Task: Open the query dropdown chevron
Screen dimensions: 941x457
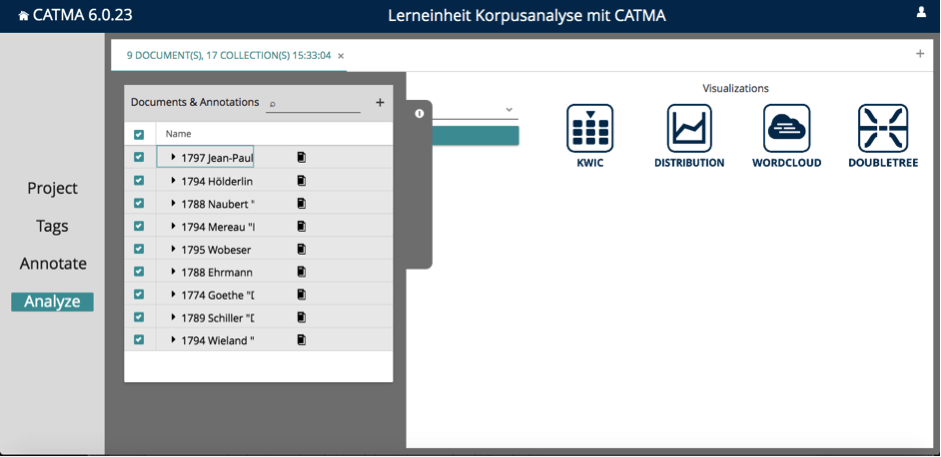Action: (x=509, y=110)
